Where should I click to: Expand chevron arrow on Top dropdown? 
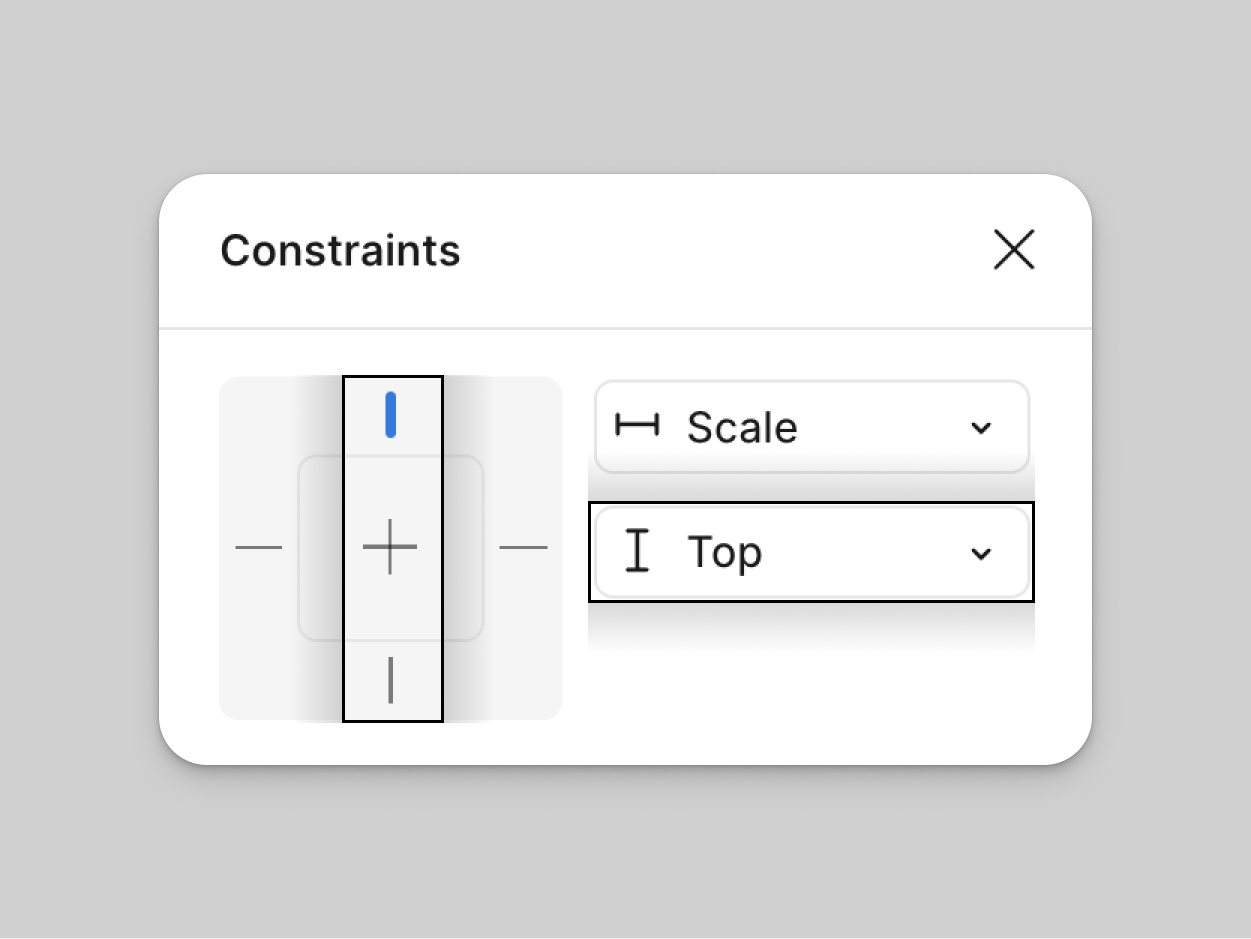pyautogui.click(x=981, y=553)
